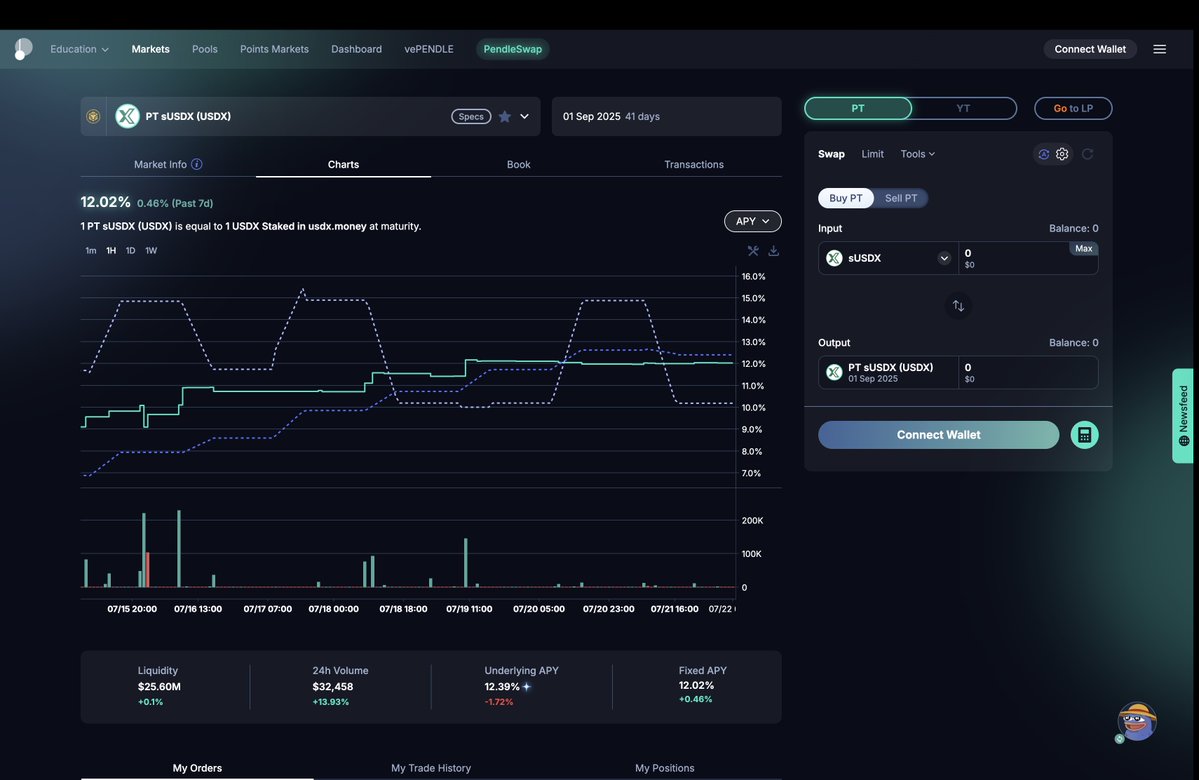Open the Market Info tooltip icon
This screenshot has height=780, width=1199.
coord(197,164)
